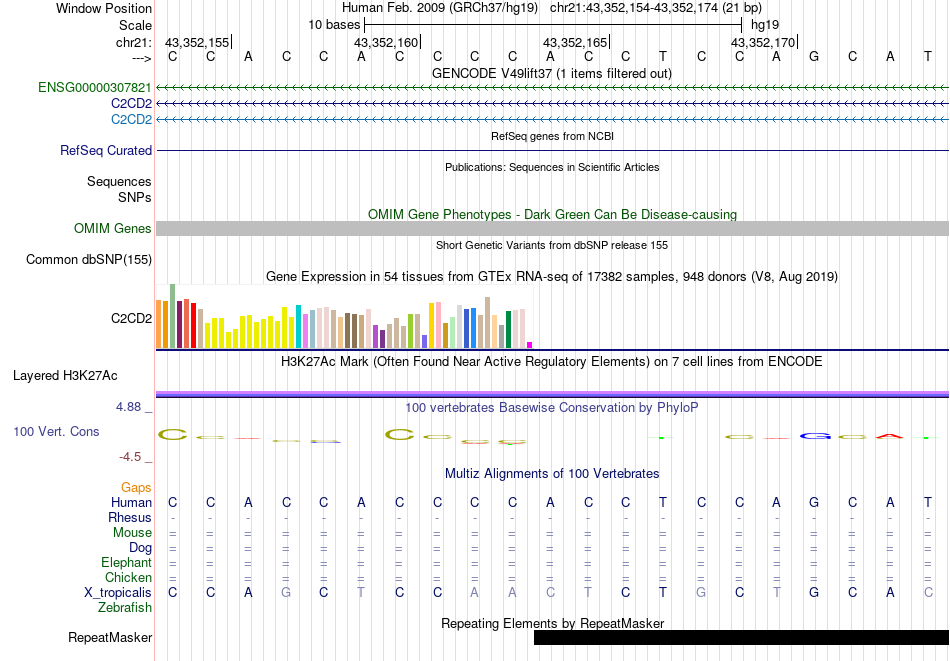
Task: Open Gene Expression in 54 tissues title
Action: pyautogui.click(x=552, y=277)
